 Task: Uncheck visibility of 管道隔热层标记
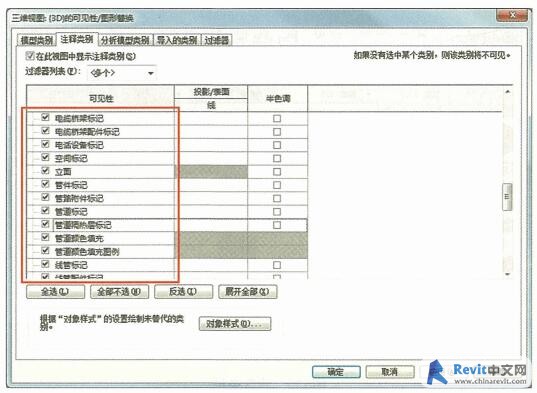coord(45,224)
